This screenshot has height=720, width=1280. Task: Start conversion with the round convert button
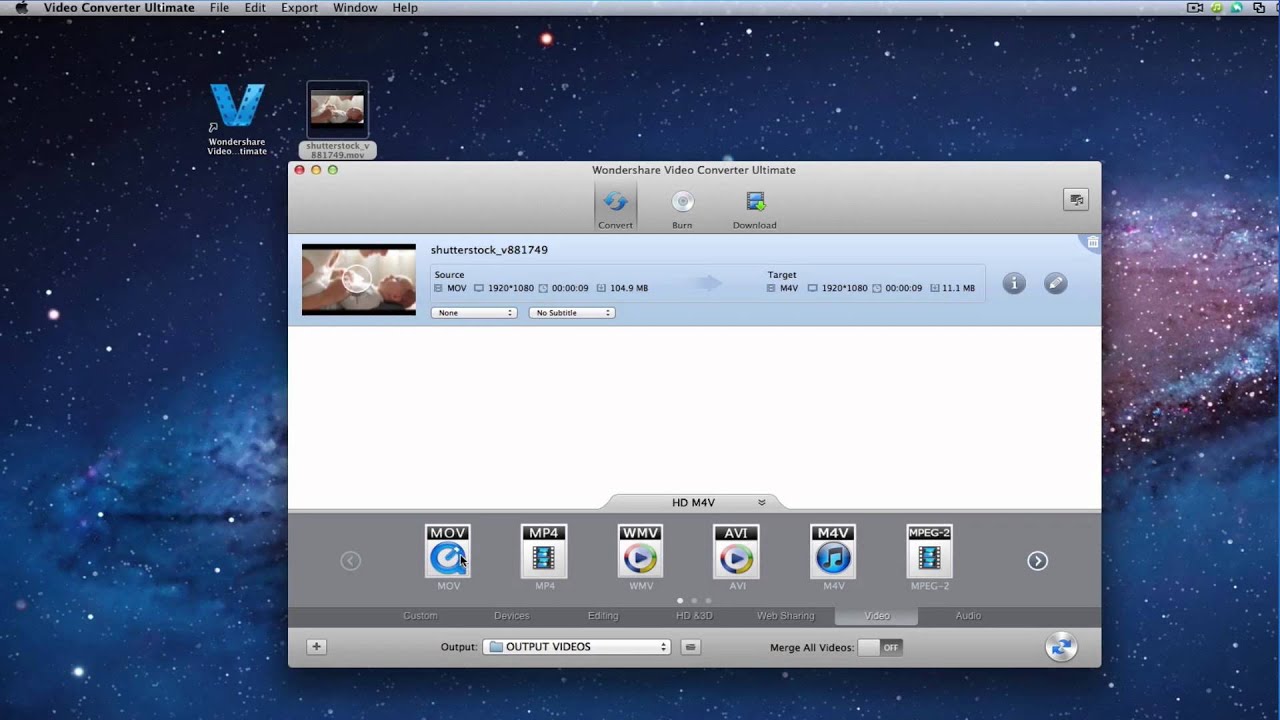[1061, 647]
